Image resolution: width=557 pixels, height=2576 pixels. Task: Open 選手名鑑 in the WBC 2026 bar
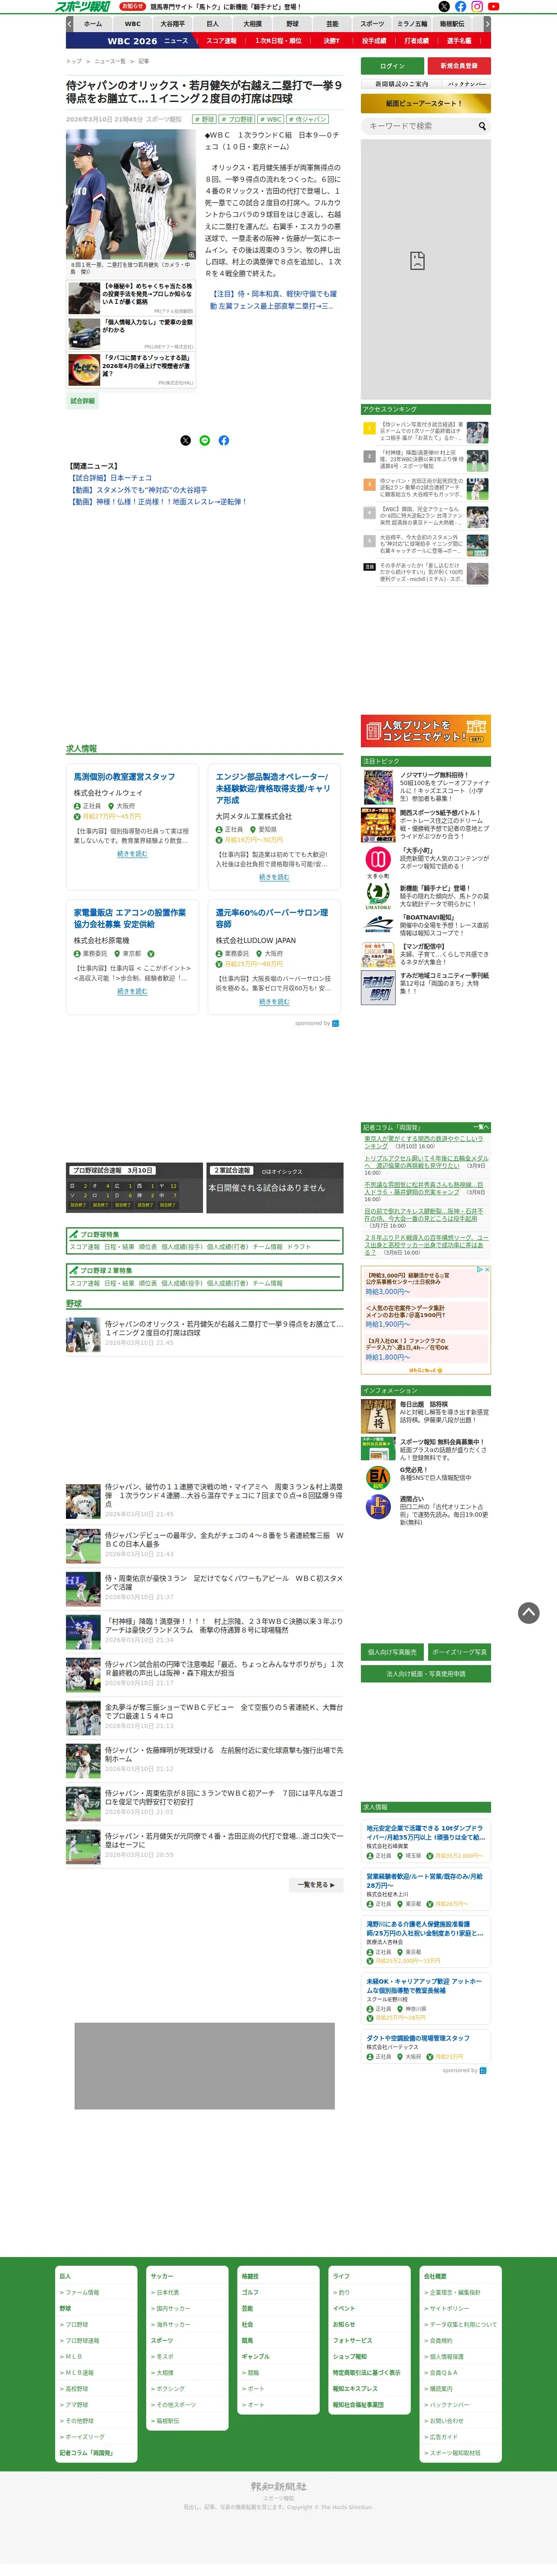459,41
